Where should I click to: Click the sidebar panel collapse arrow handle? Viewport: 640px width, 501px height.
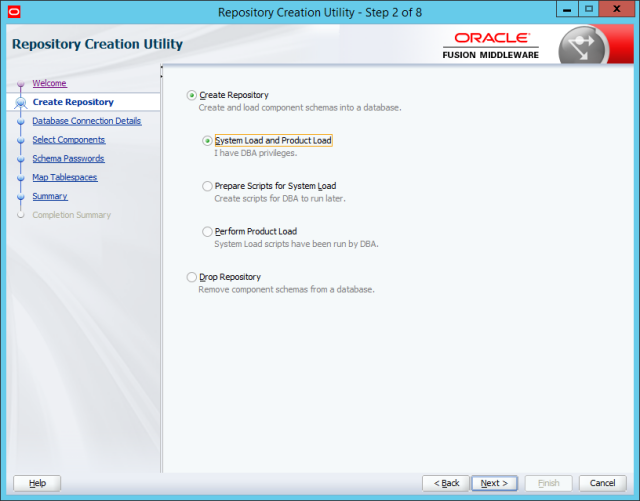point(162,71)
